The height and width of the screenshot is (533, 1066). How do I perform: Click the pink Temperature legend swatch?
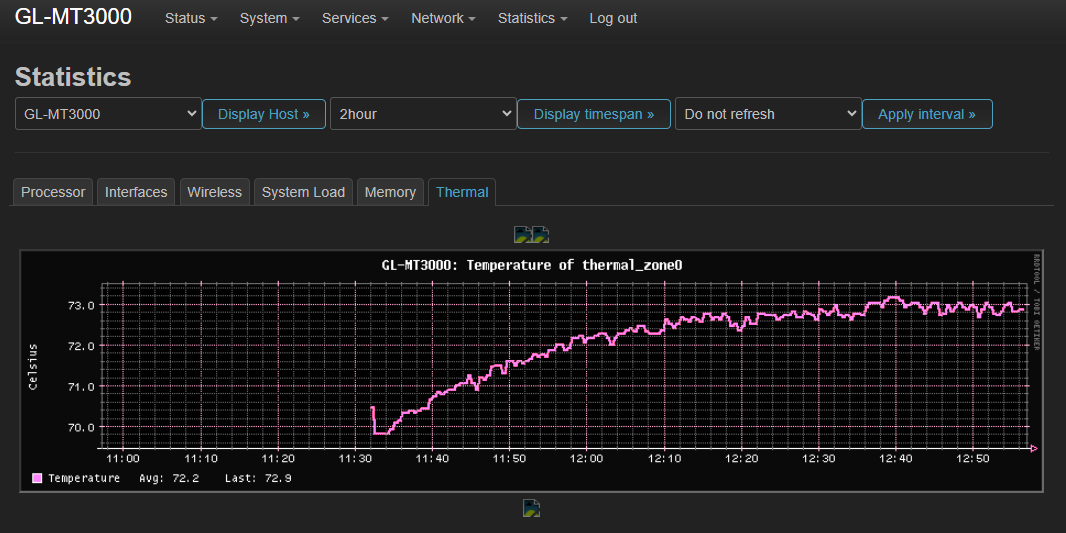[x=37, y=479]
